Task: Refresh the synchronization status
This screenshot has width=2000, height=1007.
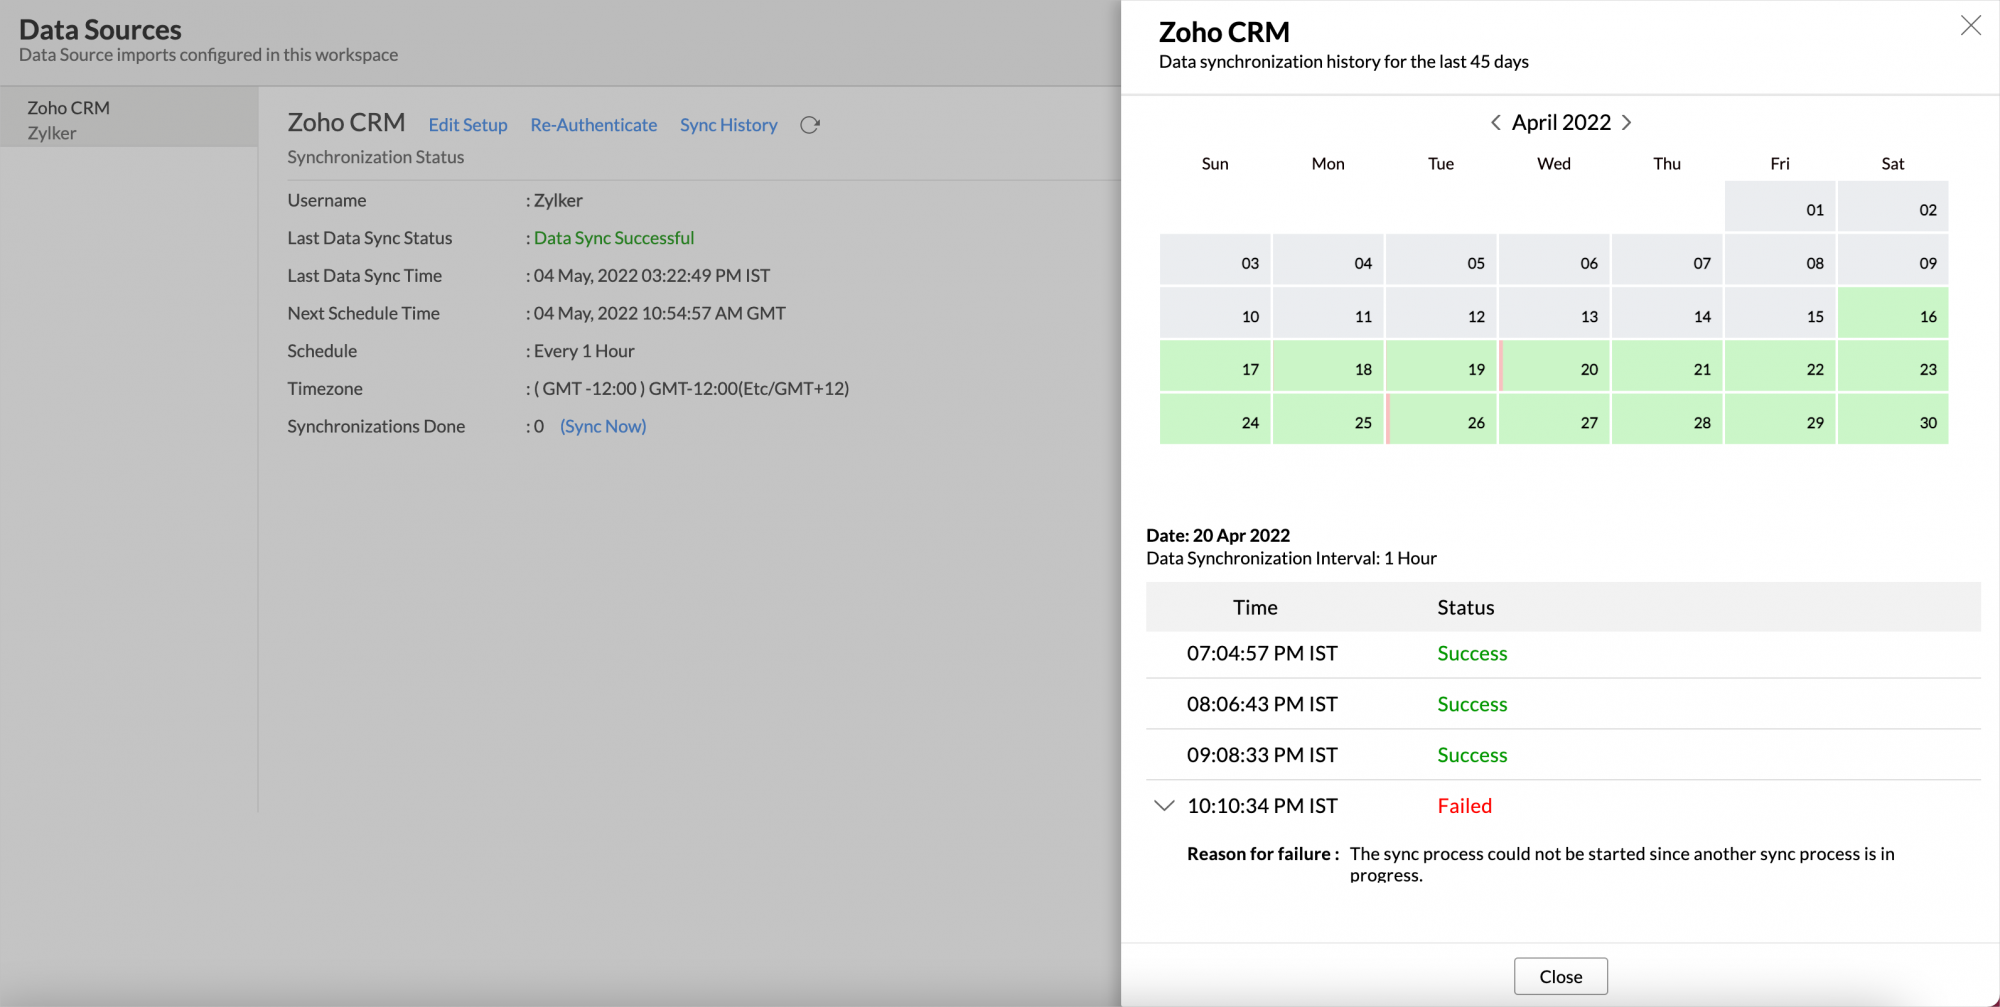Action: pos(810,125)
